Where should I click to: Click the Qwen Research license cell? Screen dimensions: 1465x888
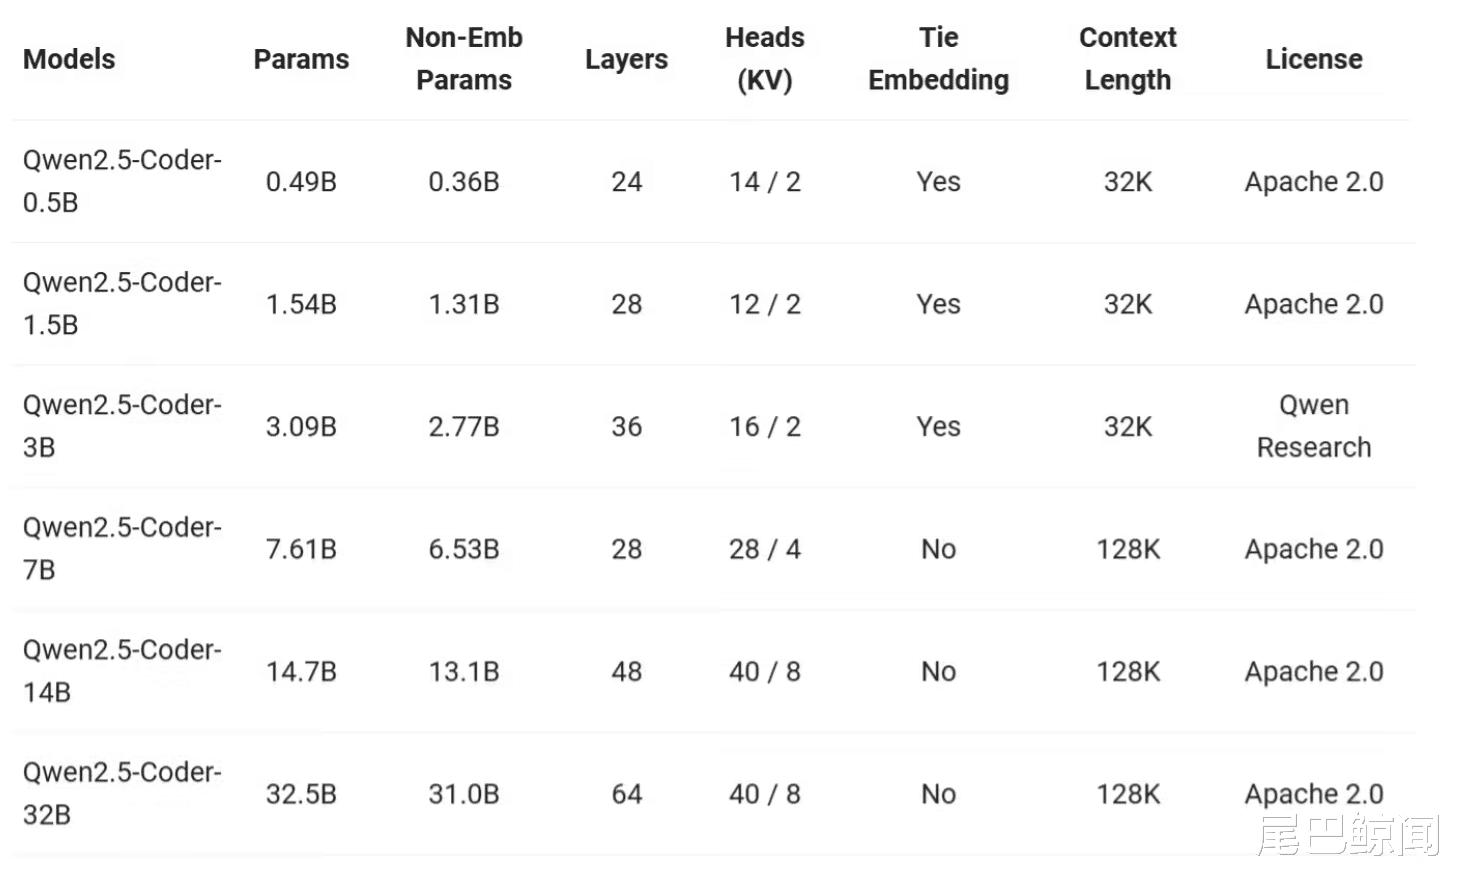tap(1313, 426)
